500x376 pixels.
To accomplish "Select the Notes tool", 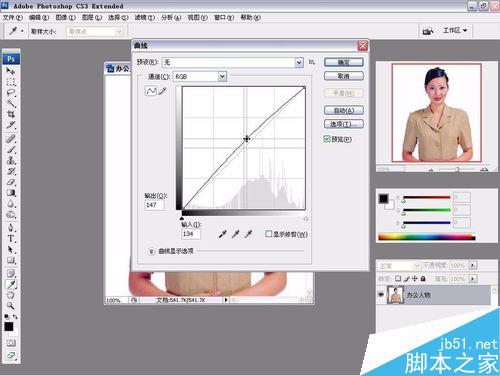I will (11, 273).
